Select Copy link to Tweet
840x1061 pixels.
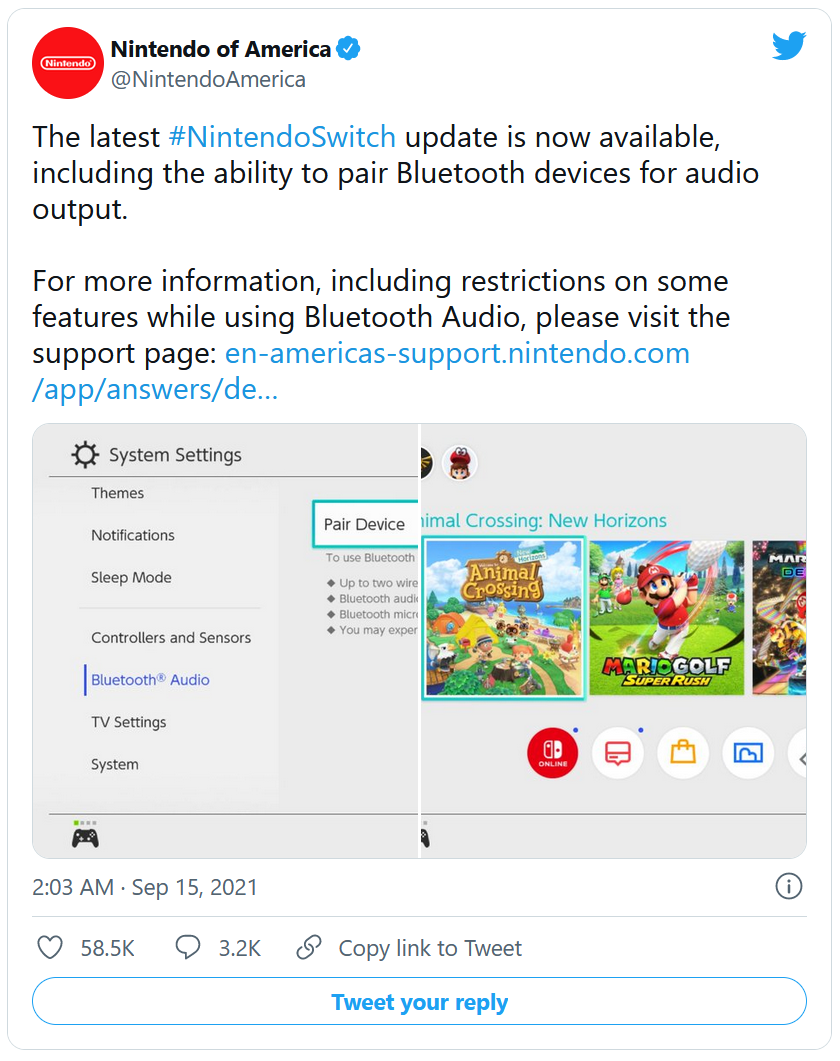pos(430,948)
